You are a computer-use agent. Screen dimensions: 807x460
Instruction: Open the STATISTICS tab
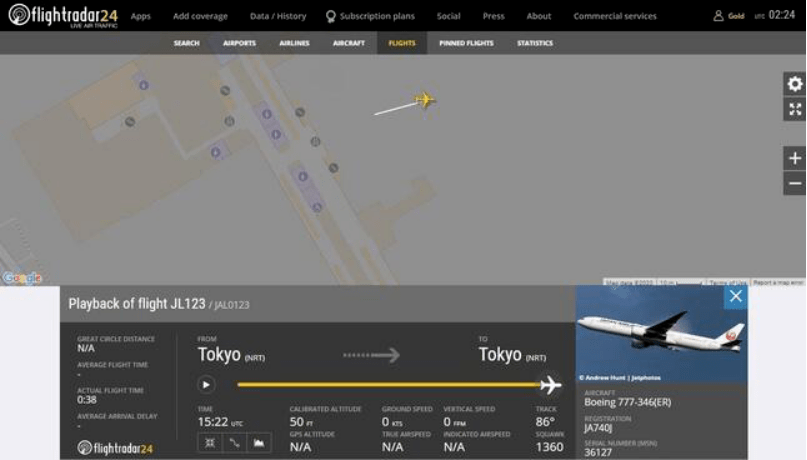point(535,43)
